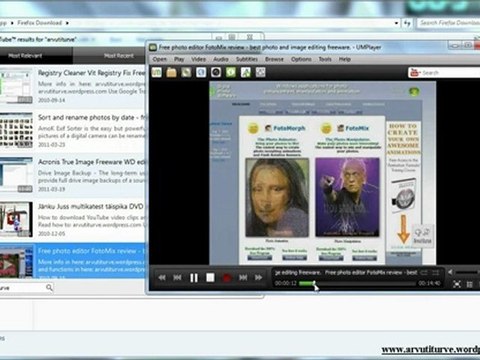Click the yellow folder icon in UMPlayer toolbar
Viewport: 480px width, 360px height.
(x=171, y=72)
